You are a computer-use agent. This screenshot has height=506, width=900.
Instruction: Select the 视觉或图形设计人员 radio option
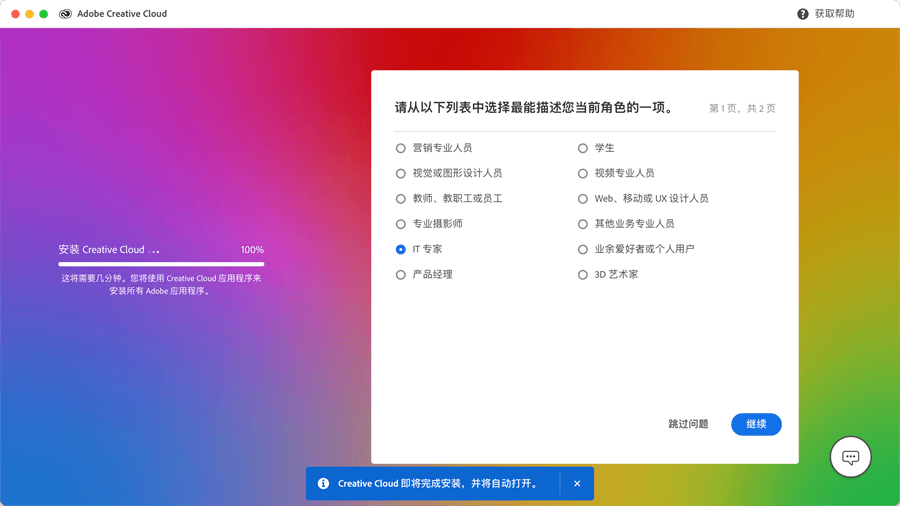click(x=401, y=173)
